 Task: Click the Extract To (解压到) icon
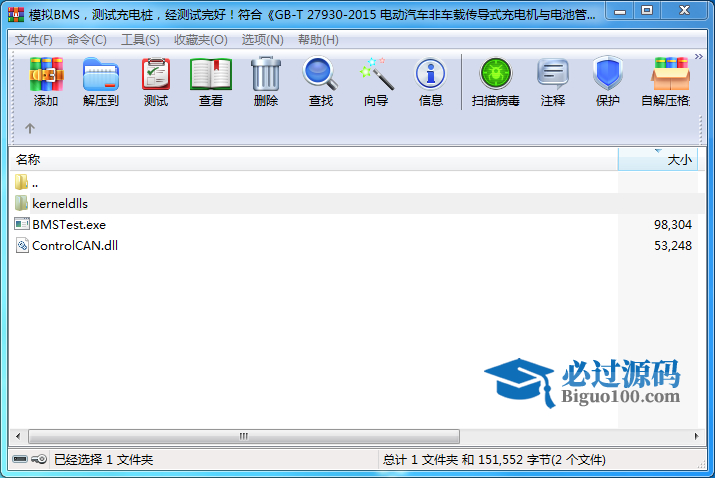click(x=101, y=81)
